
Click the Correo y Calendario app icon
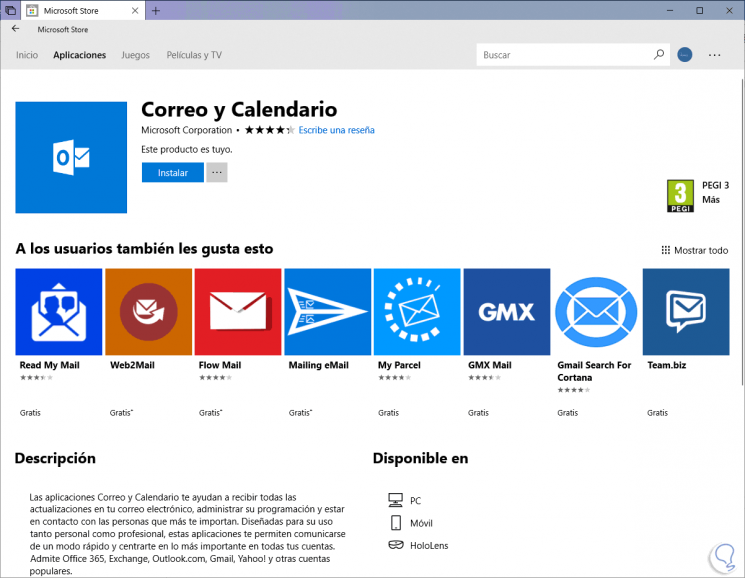point(71,157)
